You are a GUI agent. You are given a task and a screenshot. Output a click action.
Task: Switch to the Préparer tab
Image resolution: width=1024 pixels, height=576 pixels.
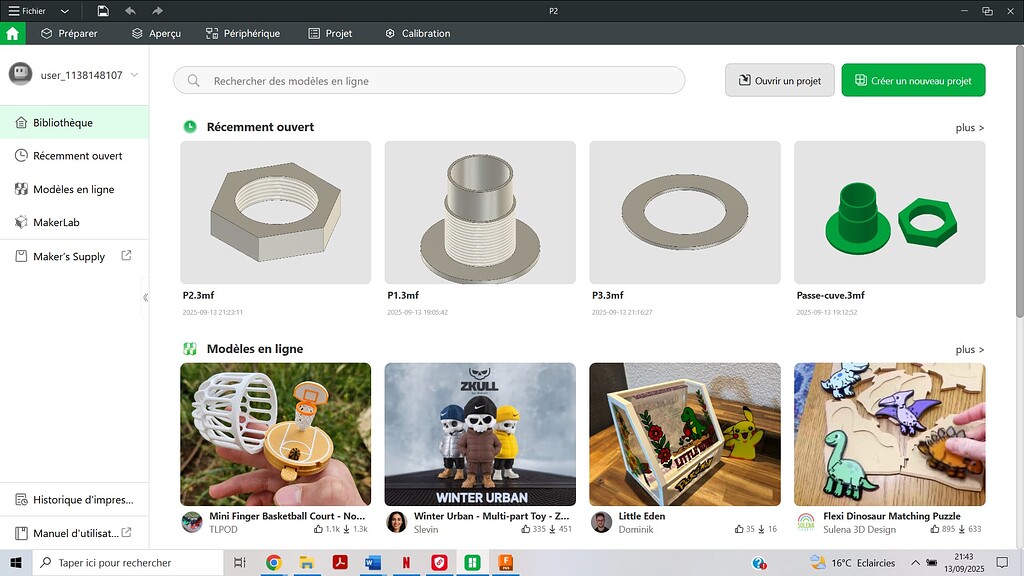(69, 33)
